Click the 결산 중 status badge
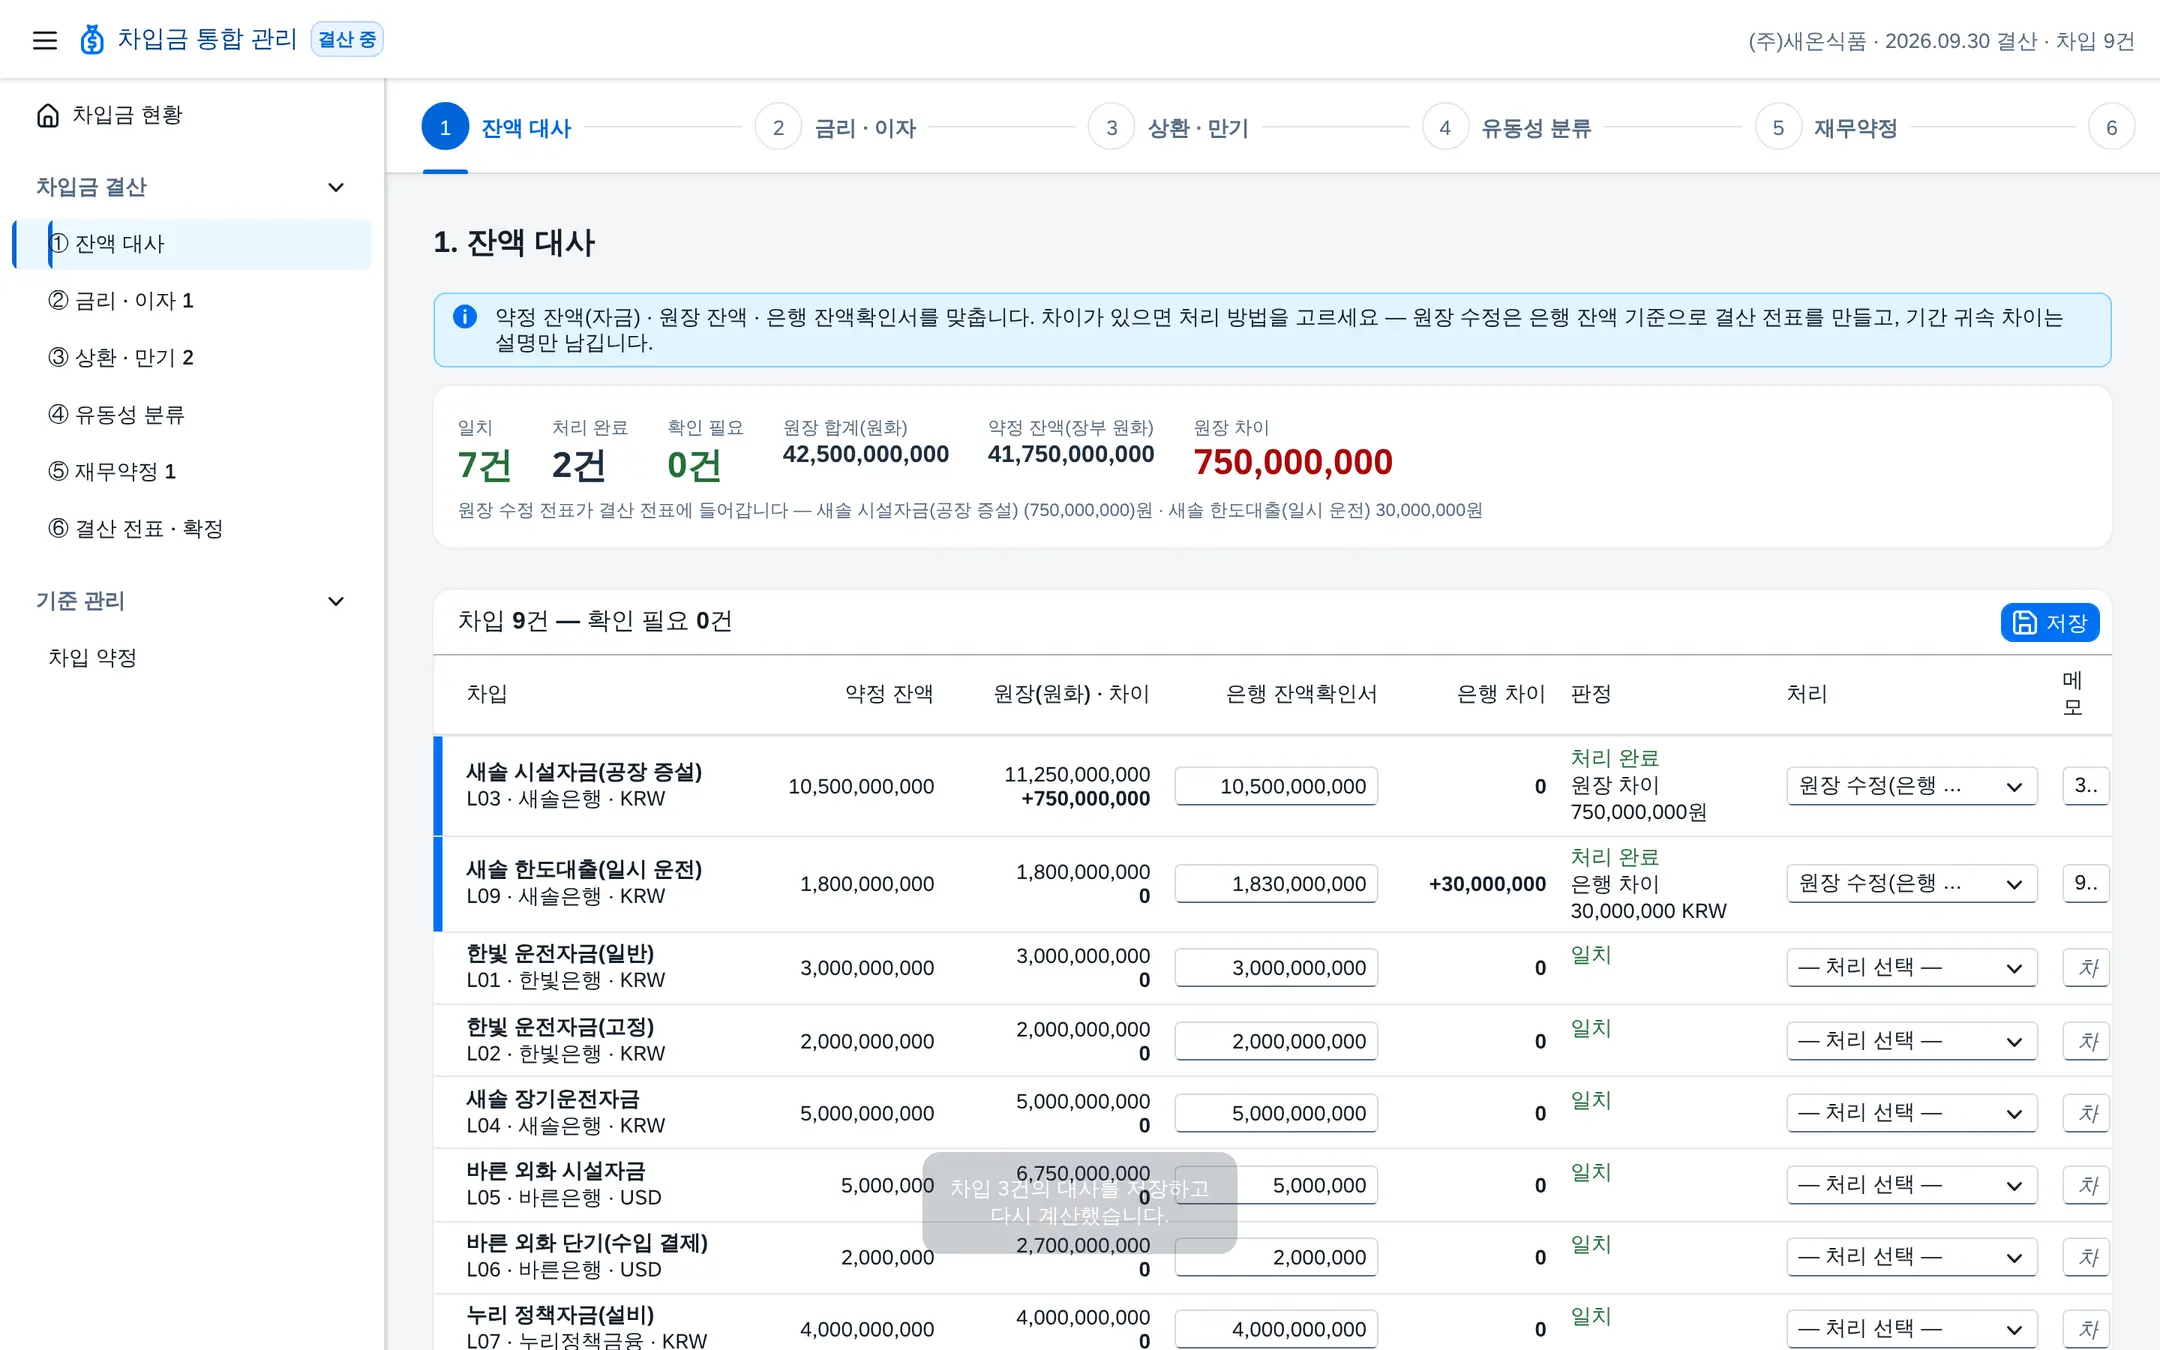 (347, 40)
